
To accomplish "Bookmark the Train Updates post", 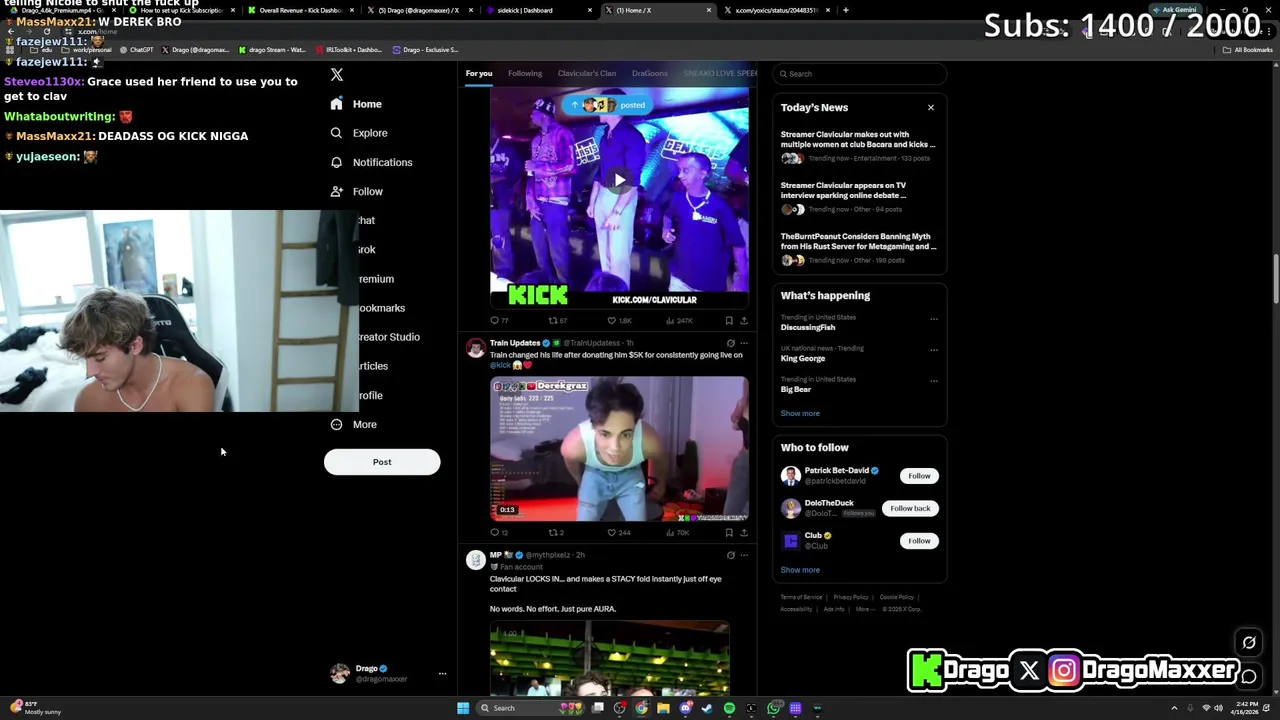I will [729, 532].
